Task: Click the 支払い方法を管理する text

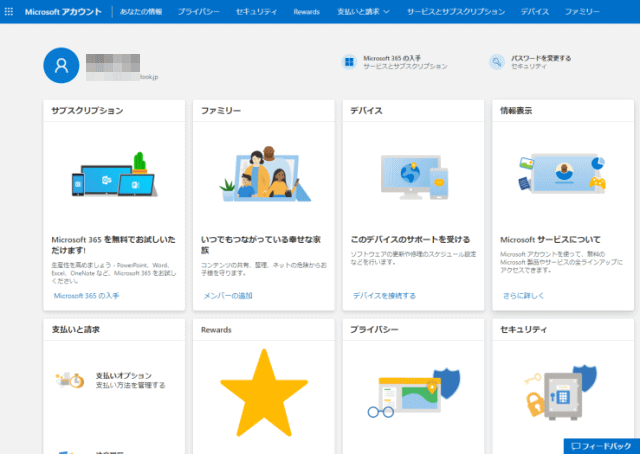Action: click(130, 385)
